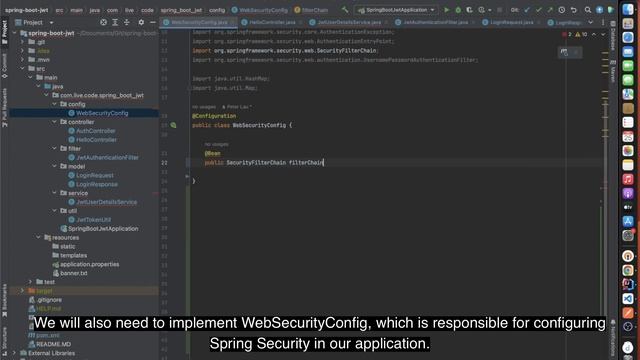The height and width of the screenshot is (360, 640).
Task: Open the SpringBootJwtApplication run configuration dropdown
Action: 396,10
